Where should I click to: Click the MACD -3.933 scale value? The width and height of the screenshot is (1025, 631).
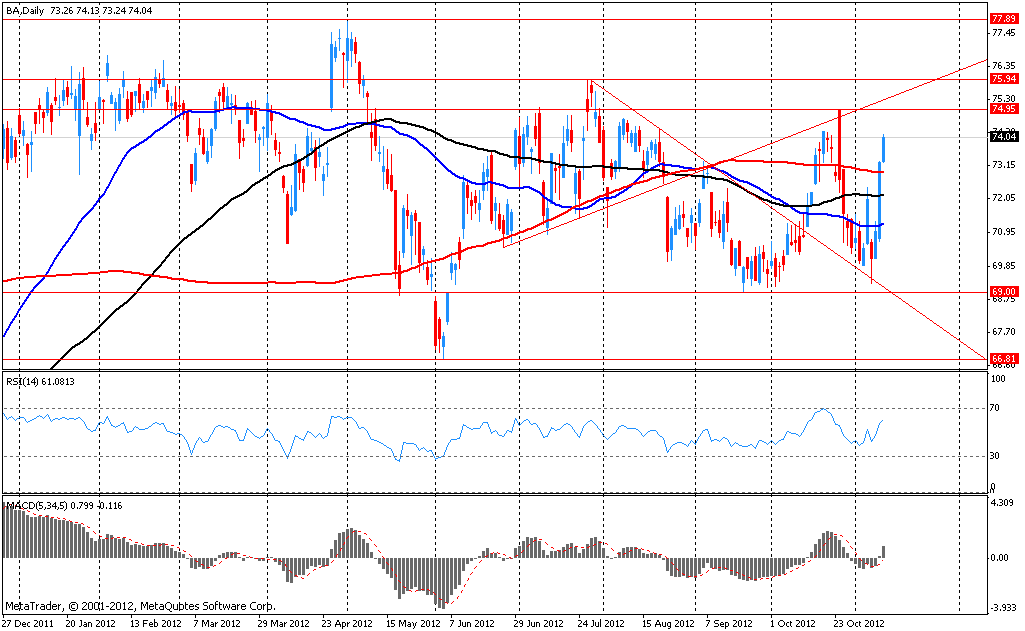click(1003, 607)
